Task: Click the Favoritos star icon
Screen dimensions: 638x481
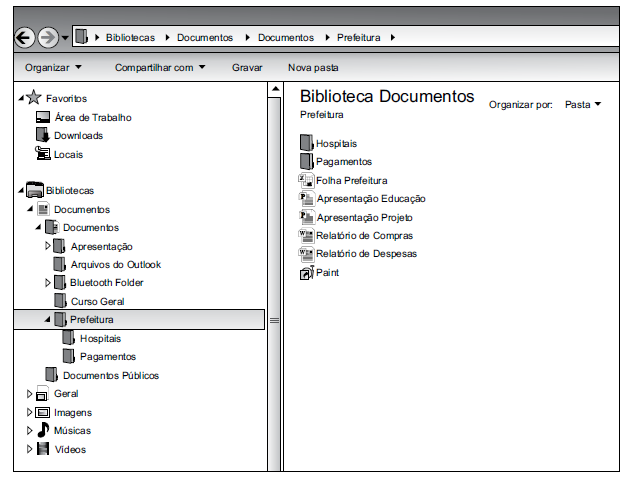Action: click(x=34, y=98)
